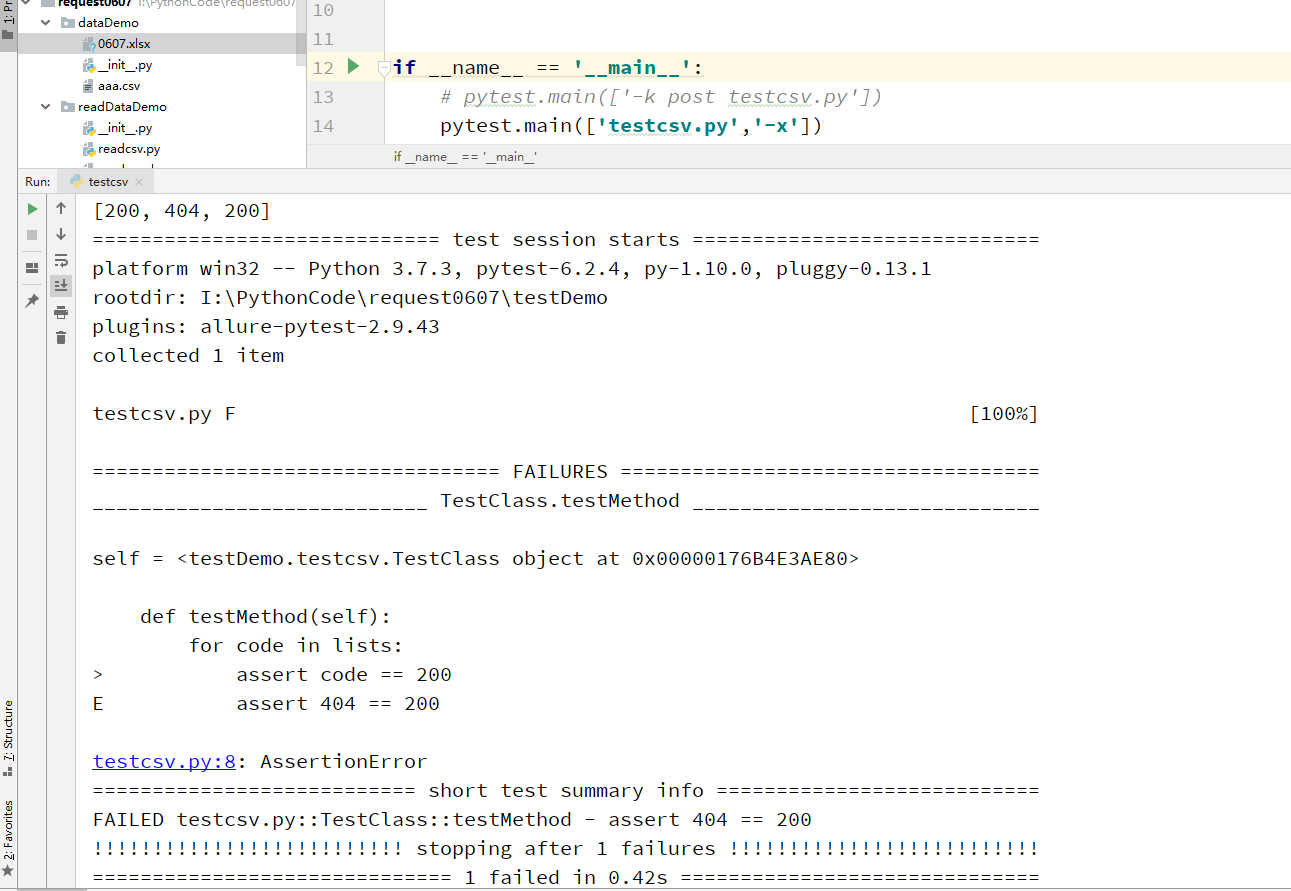Click the Restore Layout icon in Run panel
The height and width of the screenshot is (891, 1291).
pos(32,268)
